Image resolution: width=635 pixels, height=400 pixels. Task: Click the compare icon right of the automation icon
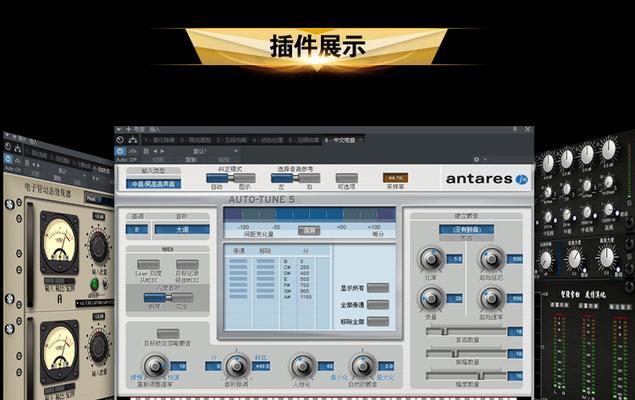(132, 151)
